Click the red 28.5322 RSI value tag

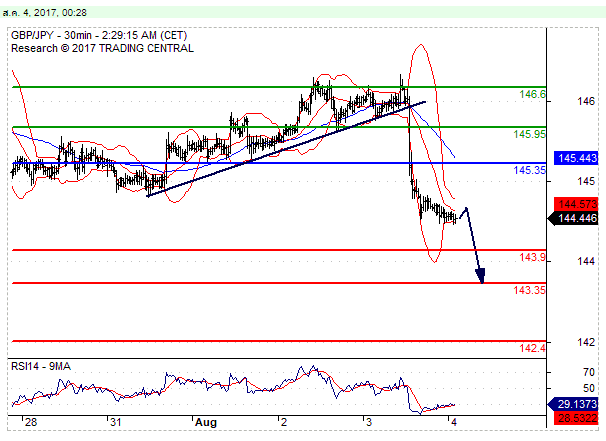point(576,418)
